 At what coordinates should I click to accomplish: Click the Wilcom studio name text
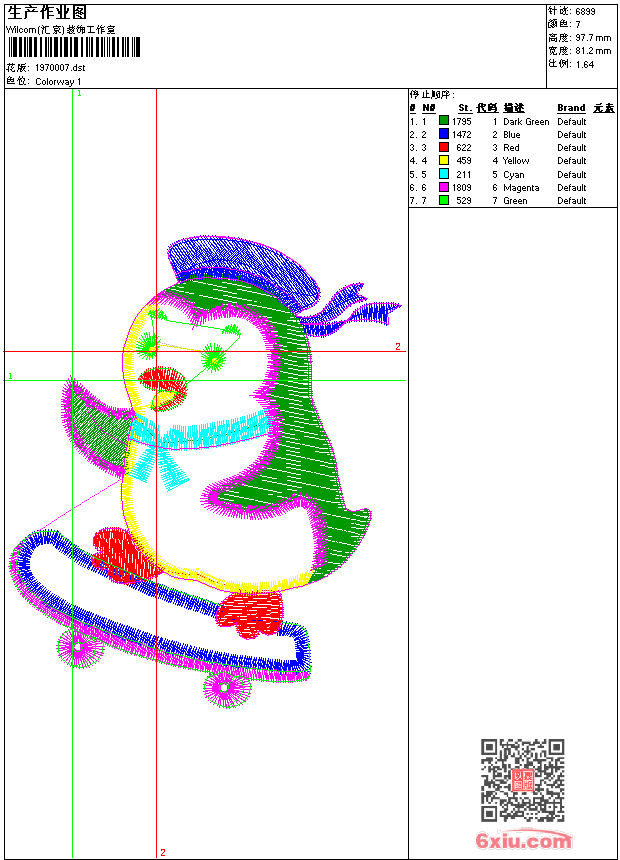point(61,30)
